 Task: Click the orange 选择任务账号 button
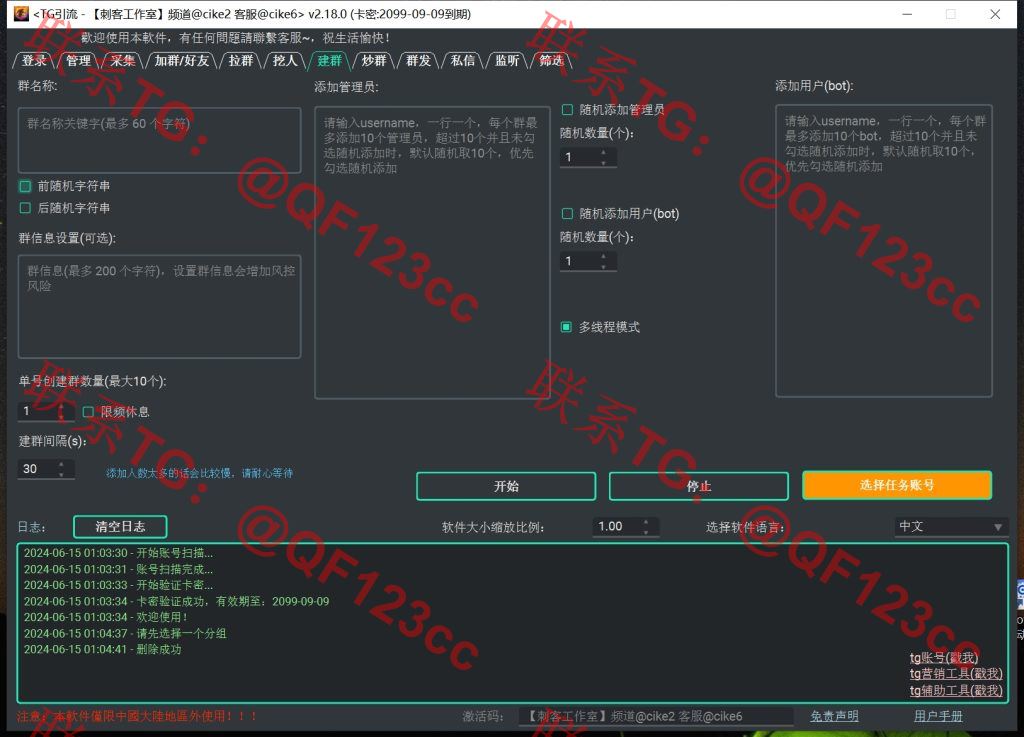[x=897, y=485]
